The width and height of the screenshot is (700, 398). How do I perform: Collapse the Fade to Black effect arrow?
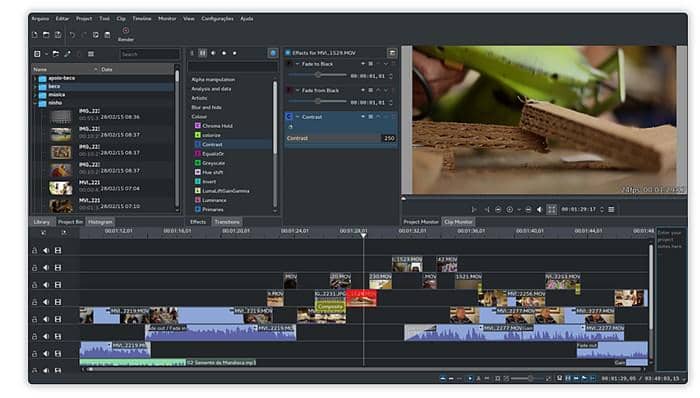(x=297, y=64)
